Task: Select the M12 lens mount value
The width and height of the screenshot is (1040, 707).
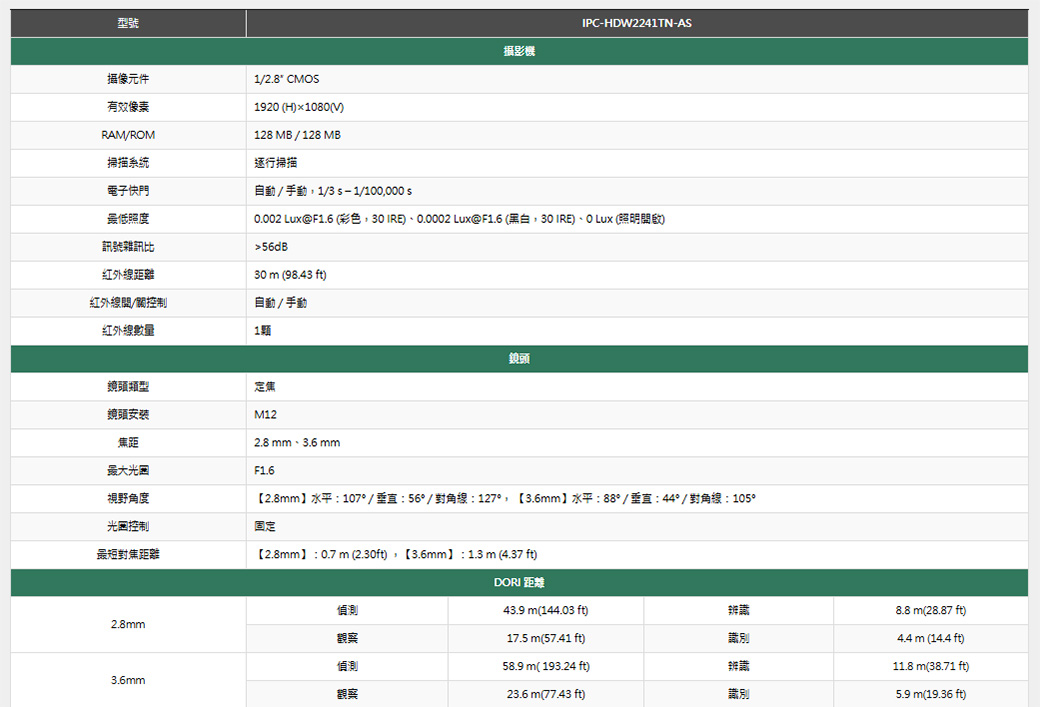Action: pos(265,415)
